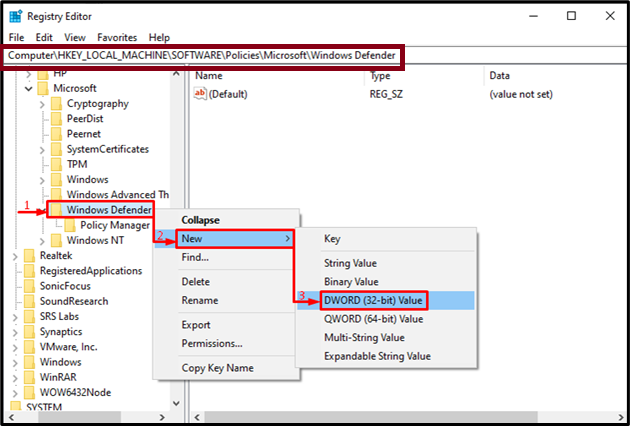Click the Policy Manager folder icon
The height and width of the screenshot is (426, 630).
point(71,225)
